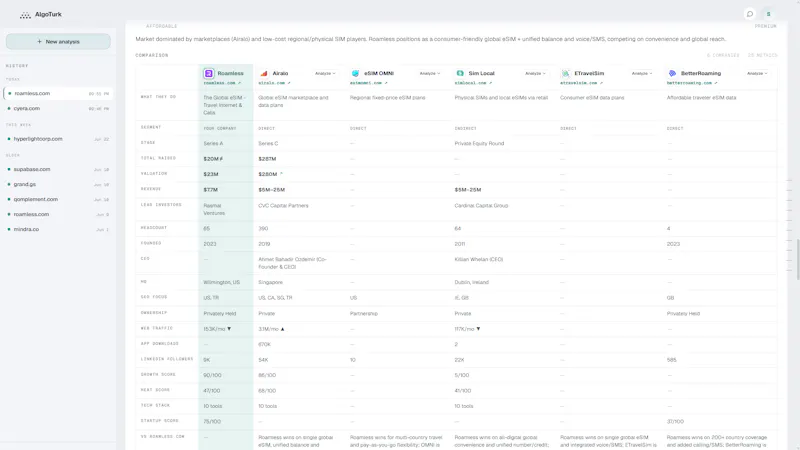This screenshot has height=450, width=800.
Task: Click the edit pencil next to $20M
Action: 221,159
